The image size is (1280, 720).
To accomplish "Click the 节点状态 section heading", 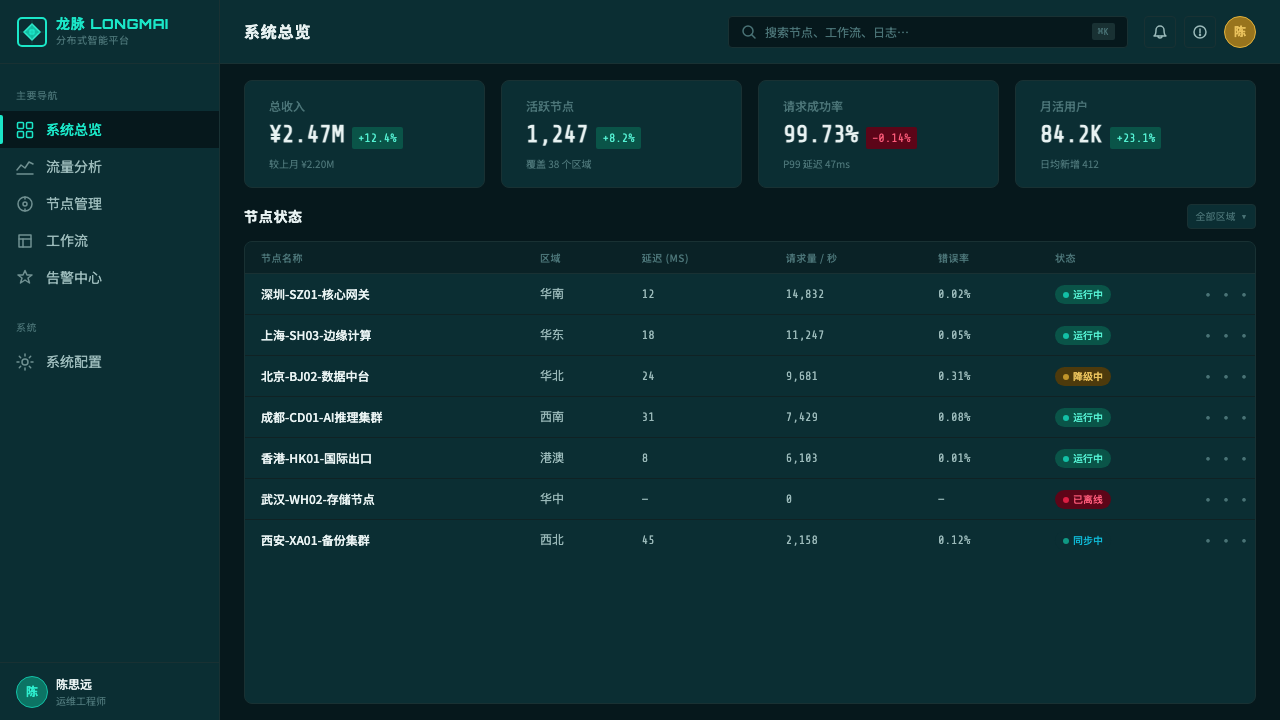I will point(273,217).
